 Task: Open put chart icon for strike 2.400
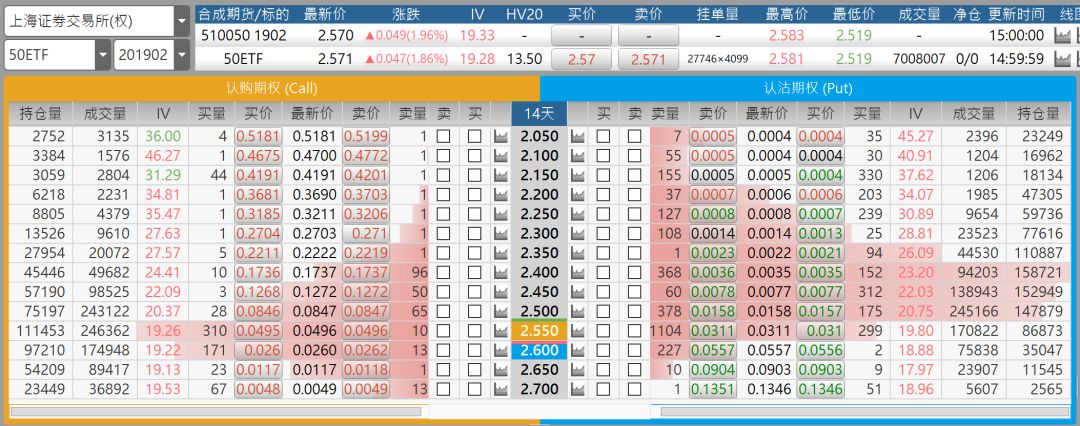click(x=577, y=272)
